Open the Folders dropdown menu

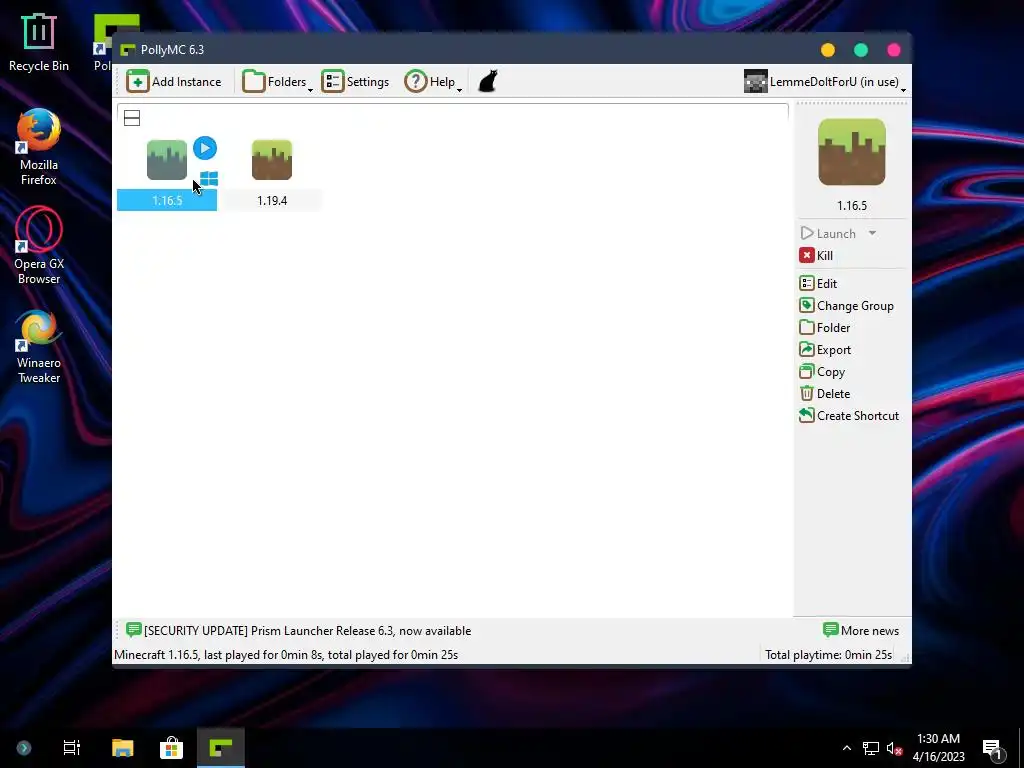pos(278,82)
